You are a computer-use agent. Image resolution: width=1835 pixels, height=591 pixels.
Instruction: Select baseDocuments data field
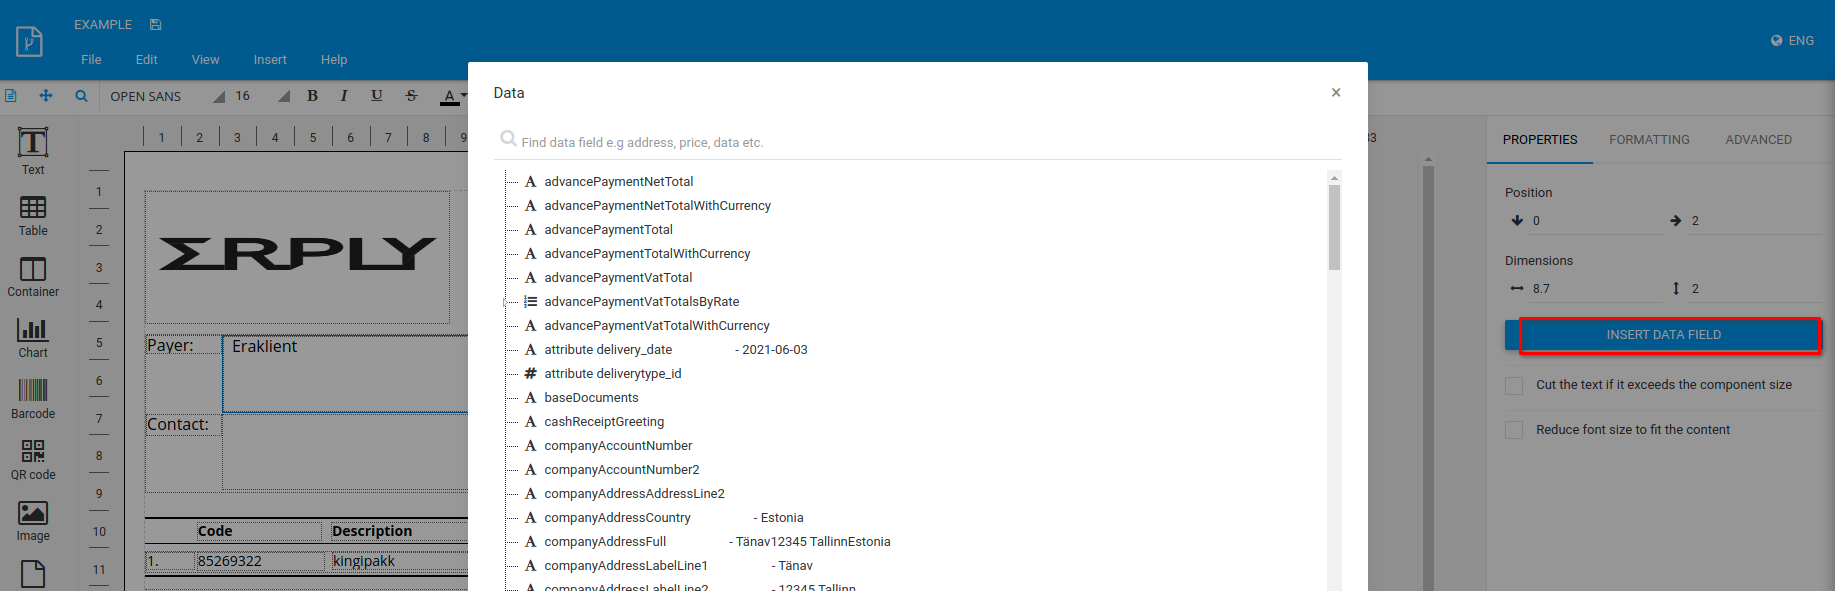tap(591, 398)
